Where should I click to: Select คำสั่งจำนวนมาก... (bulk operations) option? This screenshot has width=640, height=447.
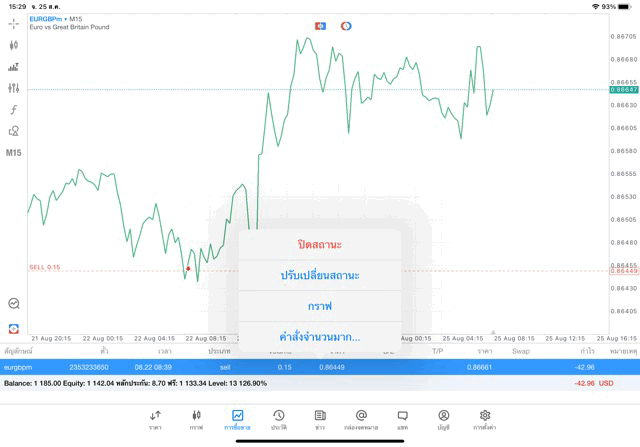[320, 336]
